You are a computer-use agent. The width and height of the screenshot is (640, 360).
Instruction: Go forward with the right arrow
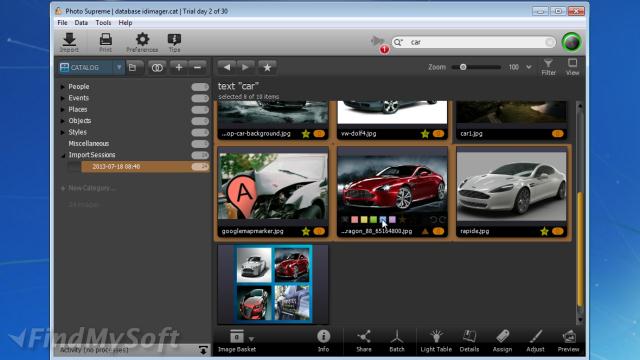(245, 67)
